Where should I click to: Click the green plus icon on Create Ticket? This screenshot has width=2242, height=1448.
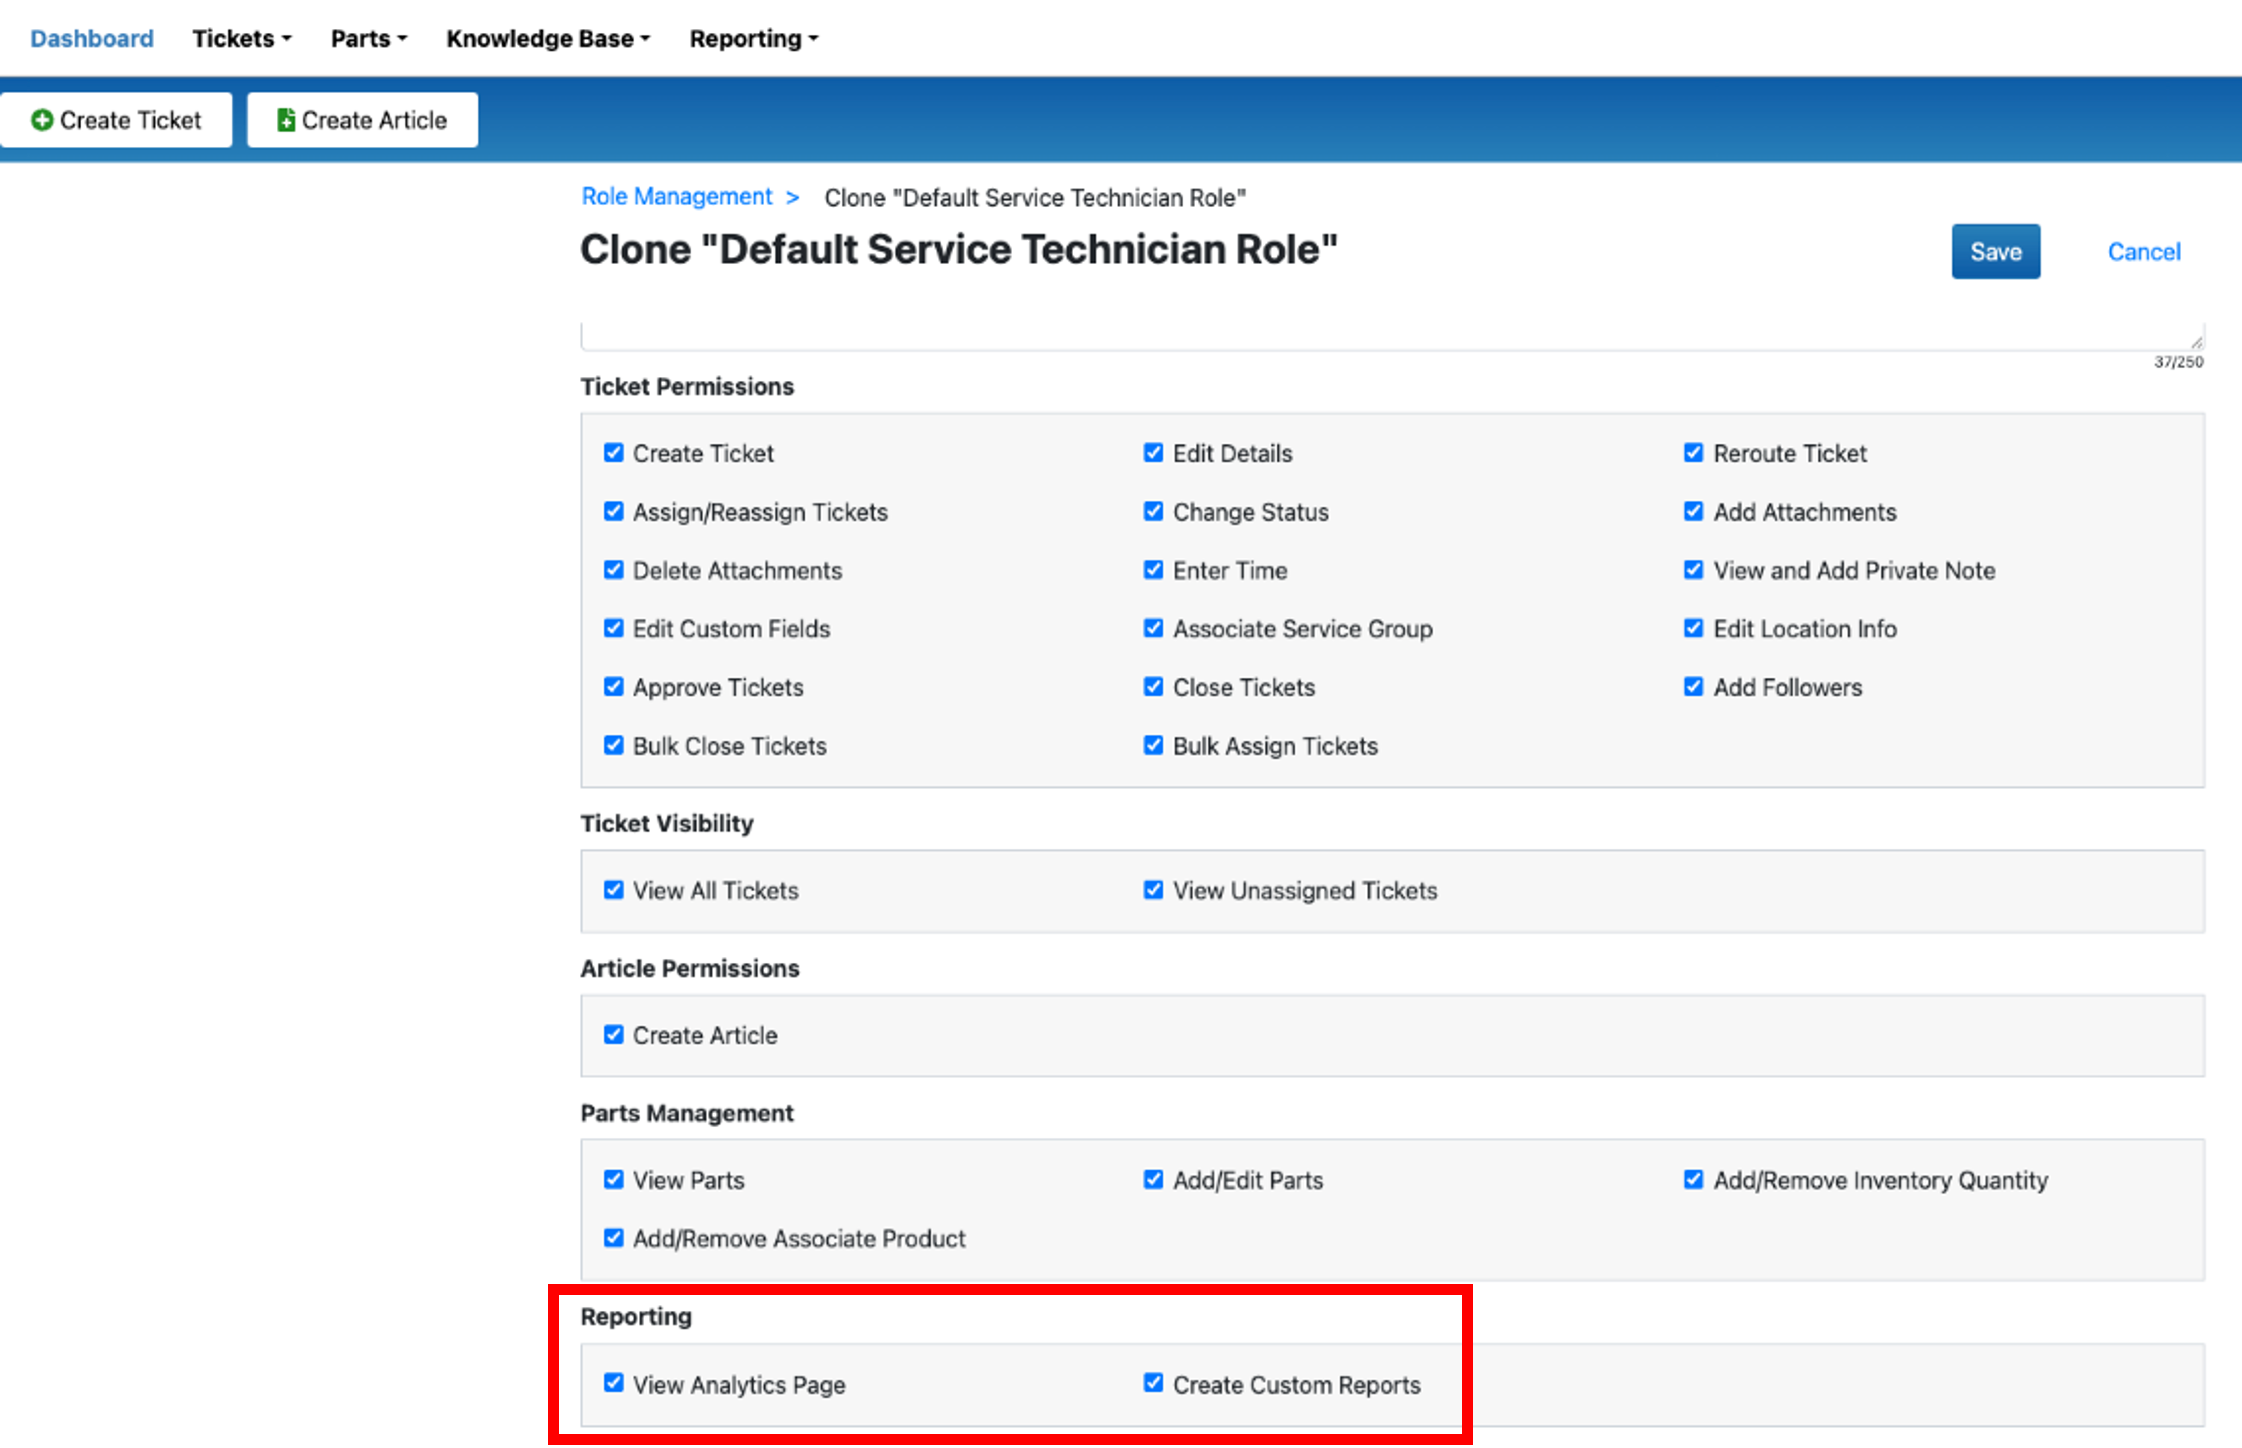click(x=42, y=120)
